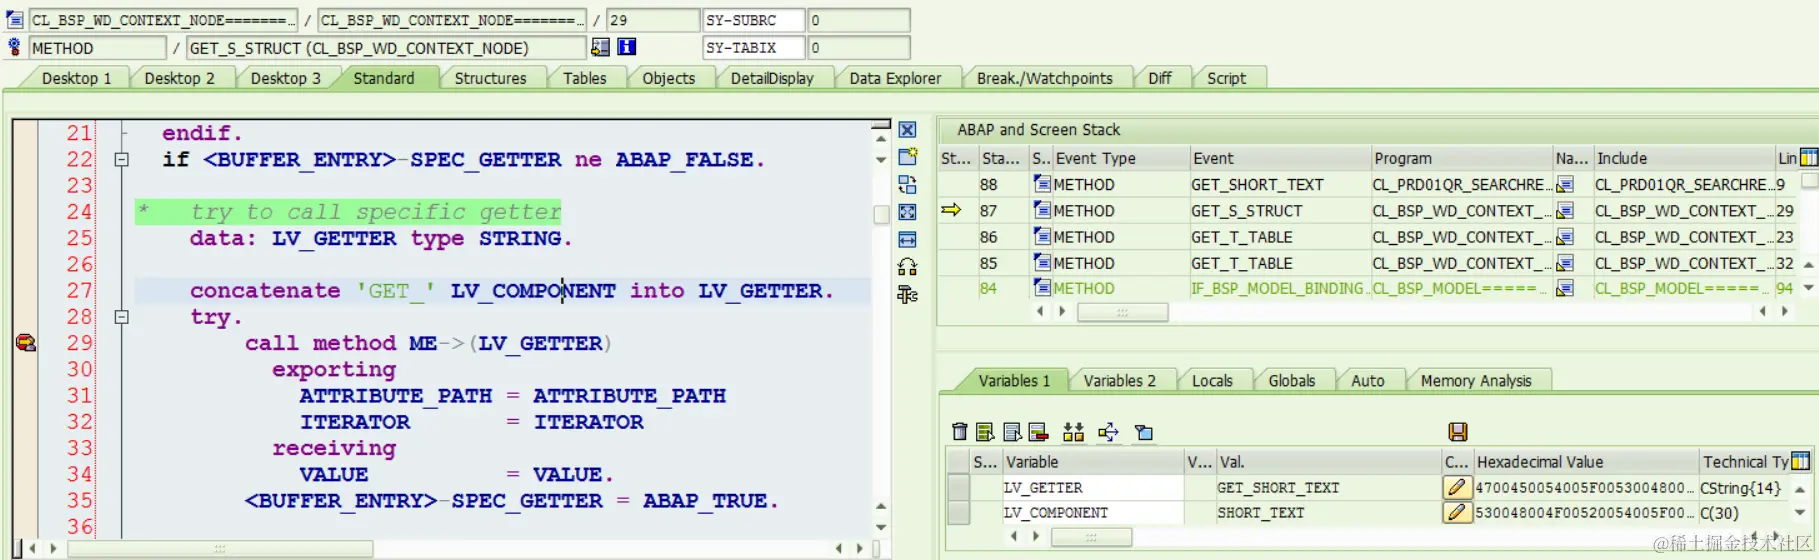
Task: Click the blue box tool icon in Variables toolbar
Action: pos(1144,432)
